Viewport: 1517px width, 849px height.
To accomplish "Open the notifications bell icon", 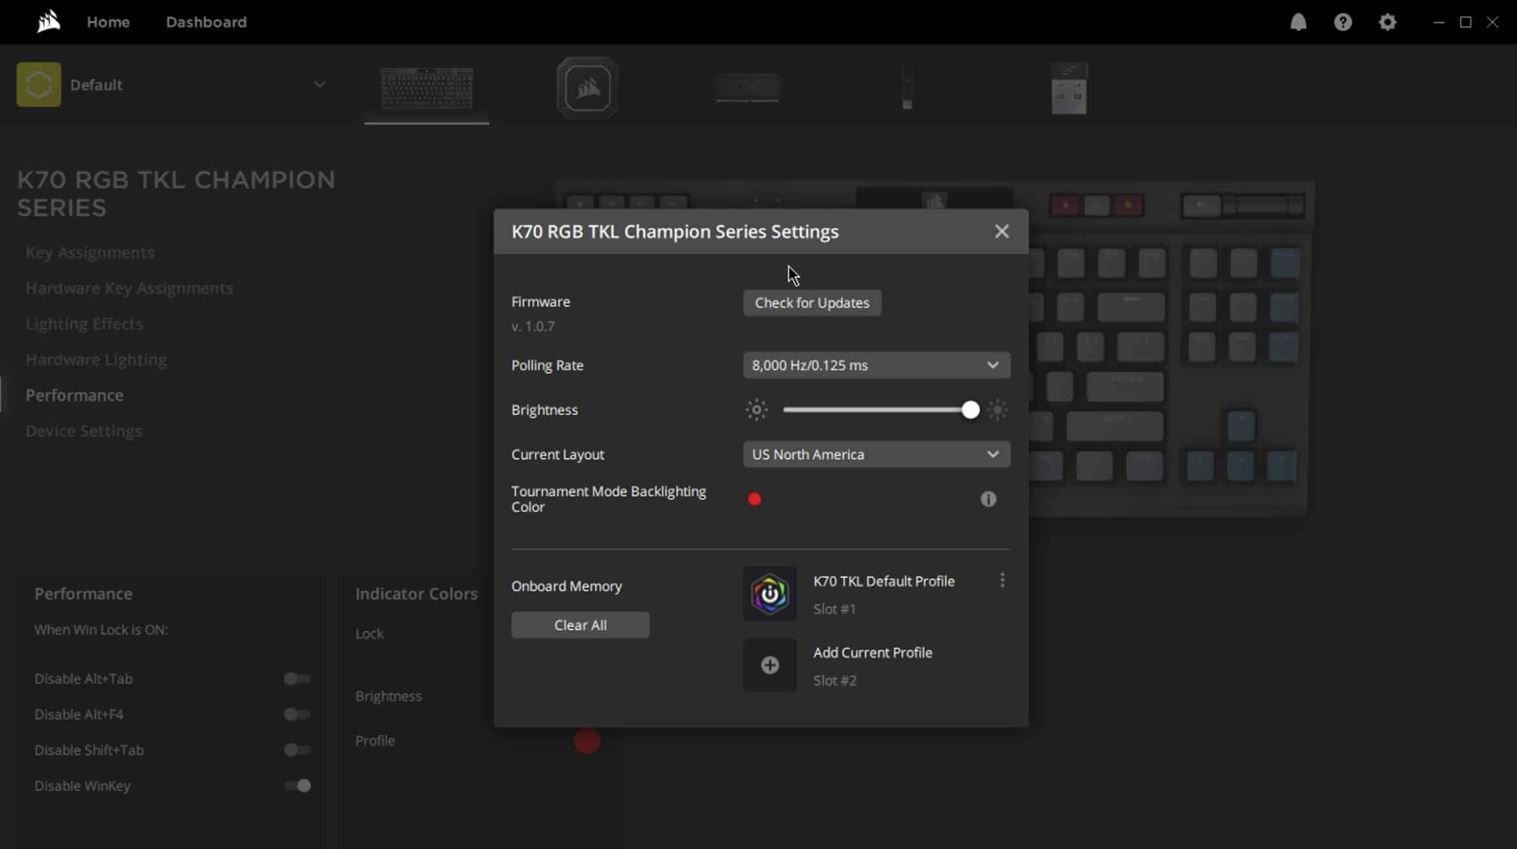I will point(1298,22).
